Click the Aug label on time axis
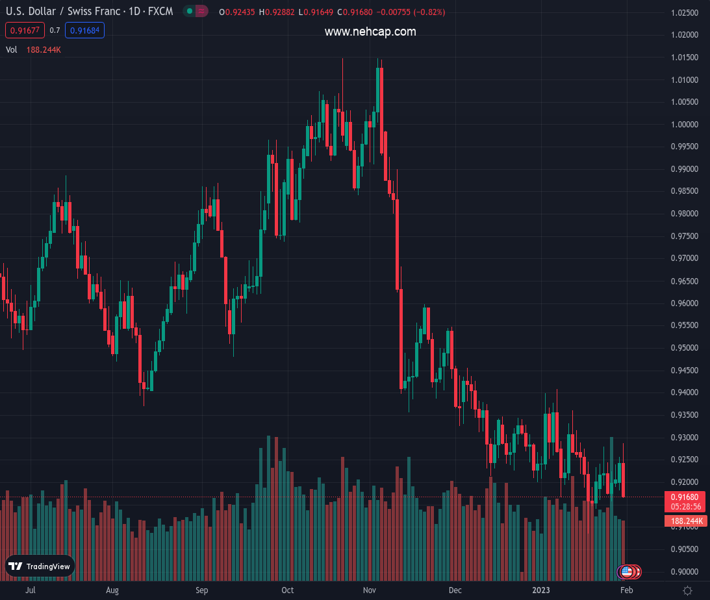 click(112, 591)
